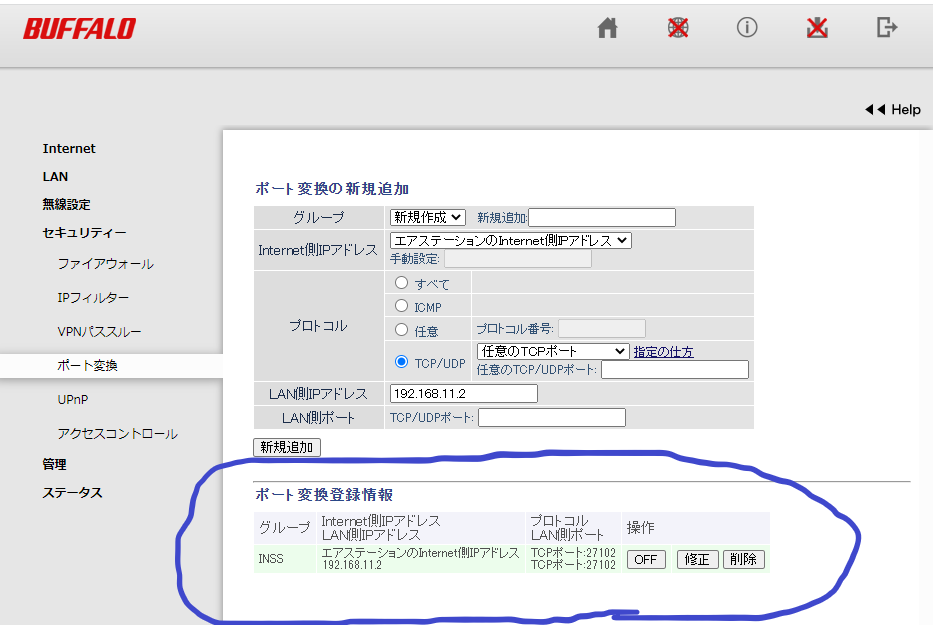Open the Internet menu
Image resolution: width=933 pixels, height=625 pixels.
tap(69, 149)
